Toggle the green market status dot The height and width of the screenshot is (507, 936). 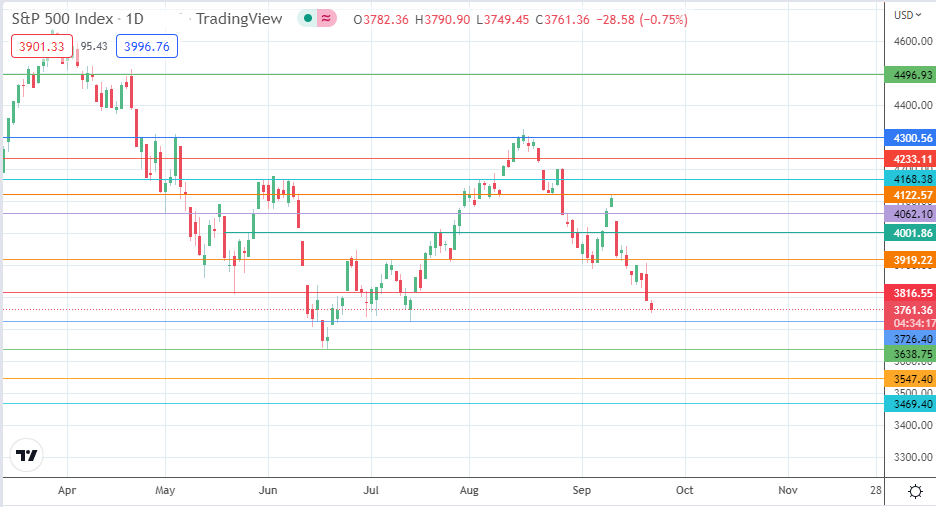point(308,19)
